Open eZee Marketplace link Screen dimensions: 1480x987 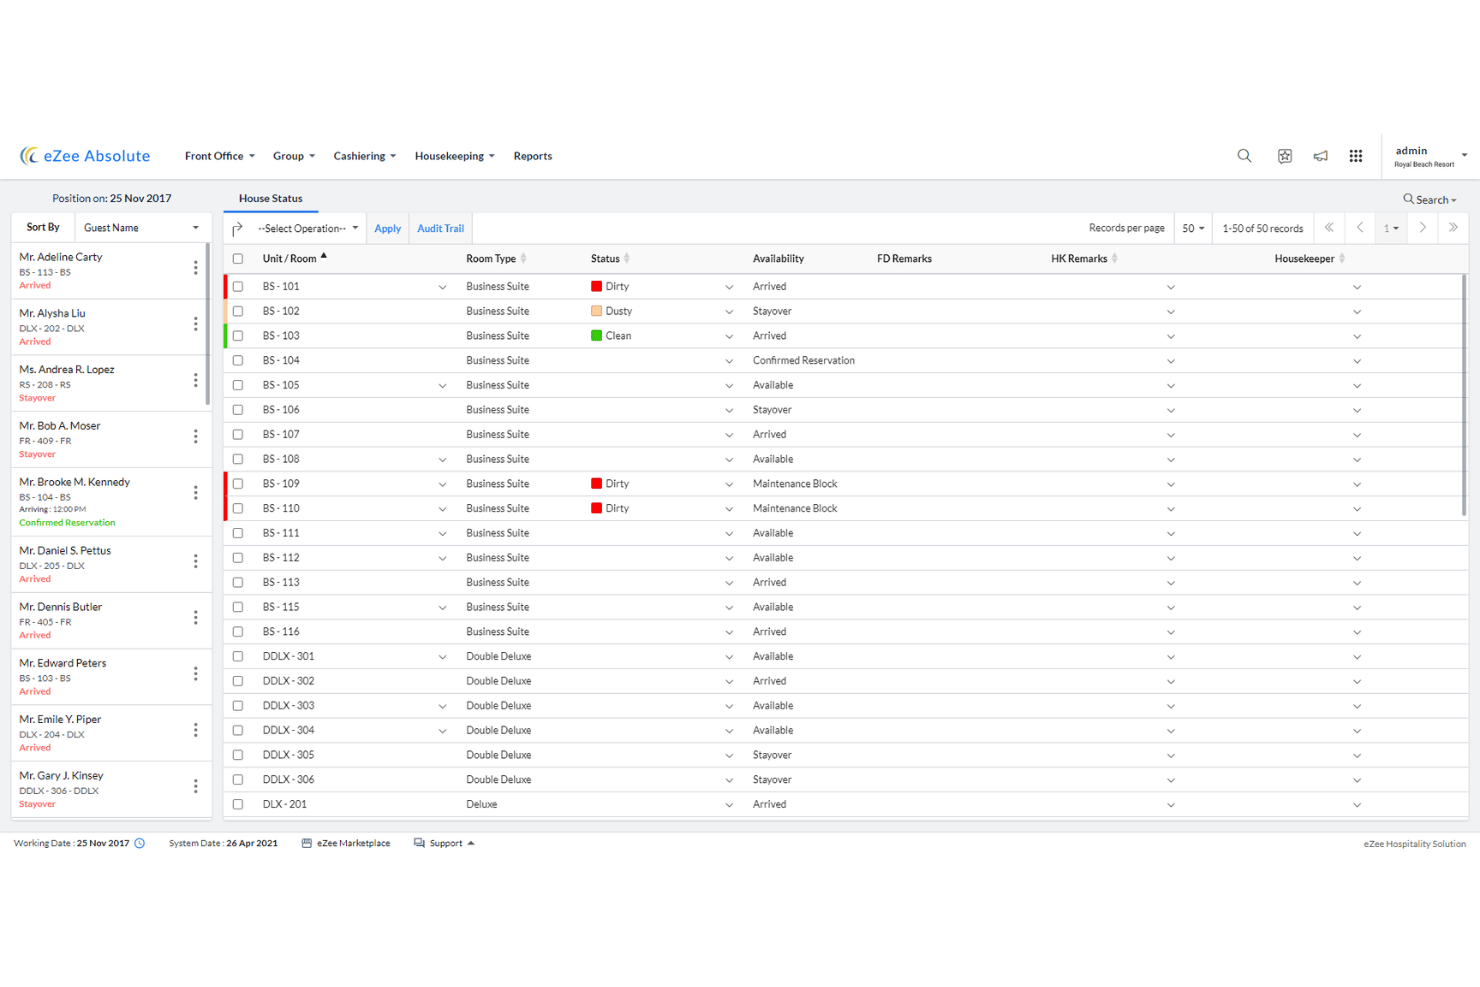[x=346, y=843]
